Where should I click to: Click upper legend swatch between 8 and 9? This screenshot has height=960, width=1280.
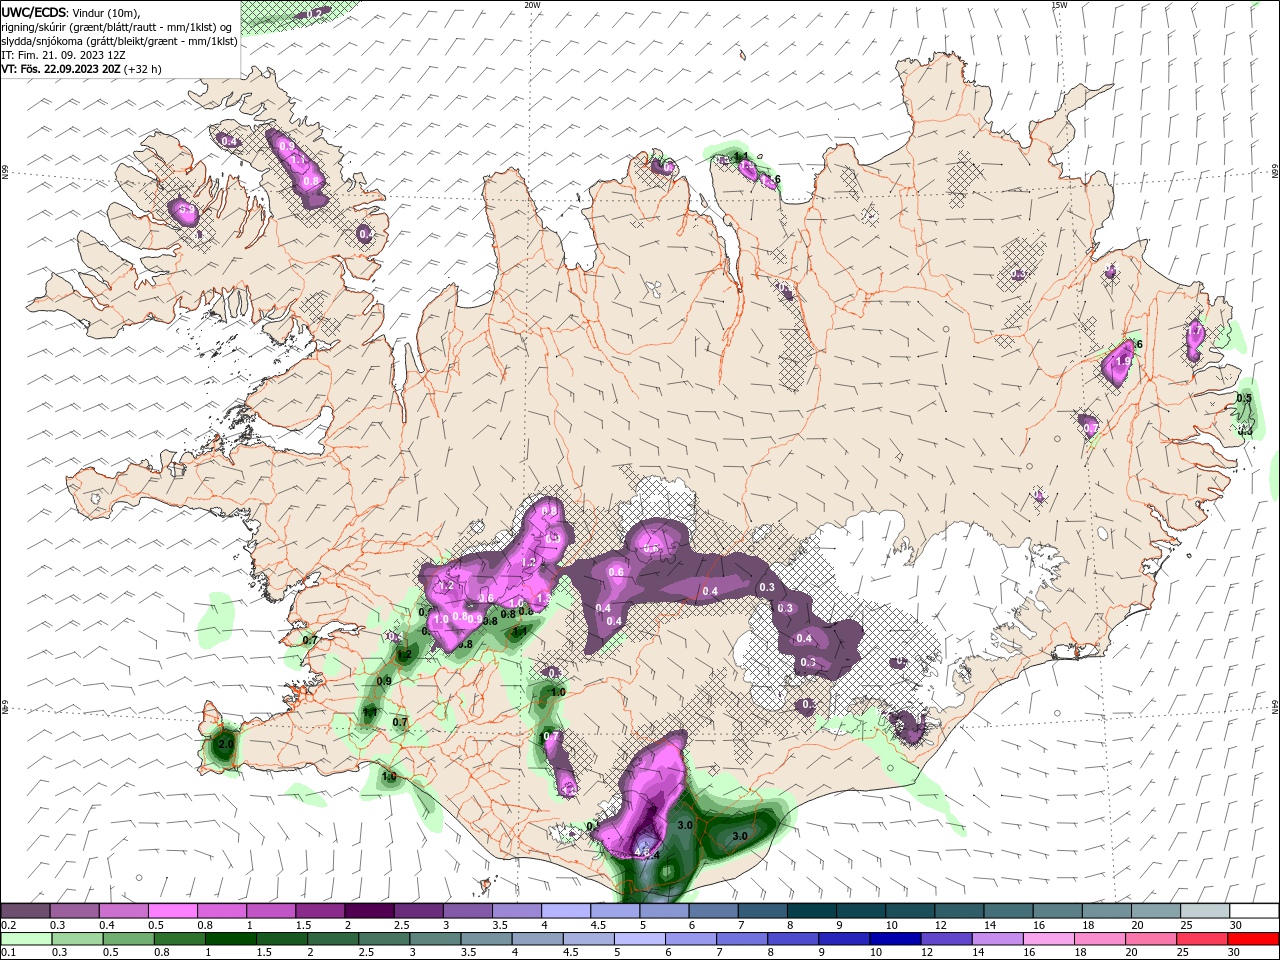pos(812,911)
